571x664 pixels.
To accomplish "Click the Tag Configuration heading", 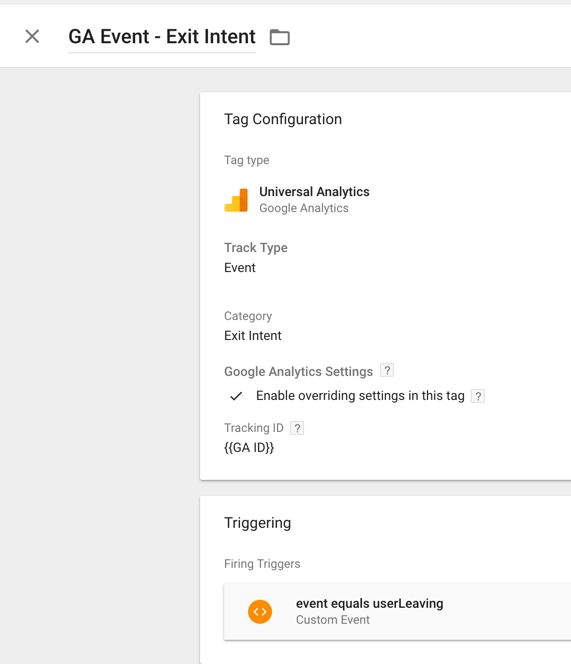I will point(283,119).
